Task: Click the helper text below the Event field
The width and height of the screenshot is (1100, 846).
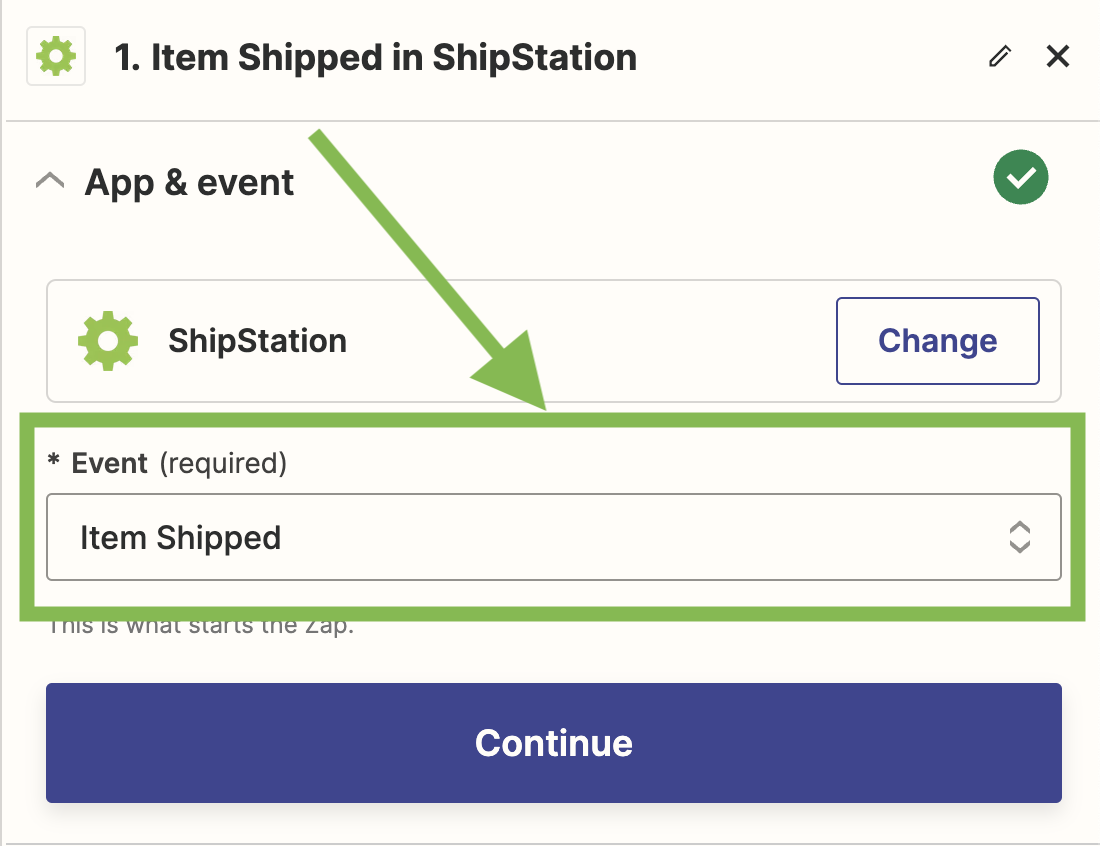Action: point(201,628)
